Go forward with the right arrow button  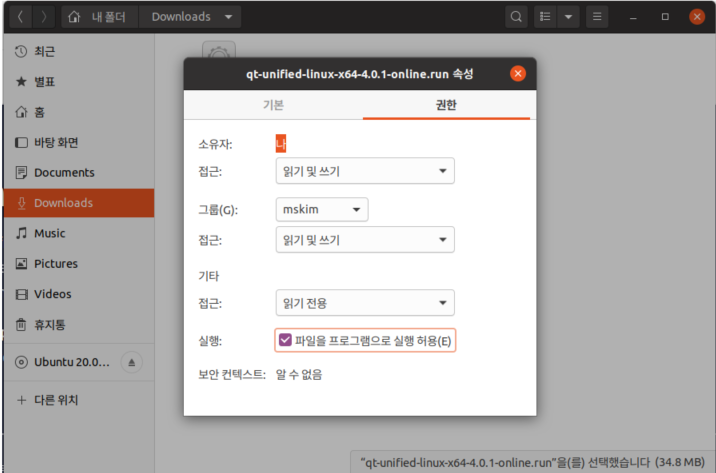[43, 17]
